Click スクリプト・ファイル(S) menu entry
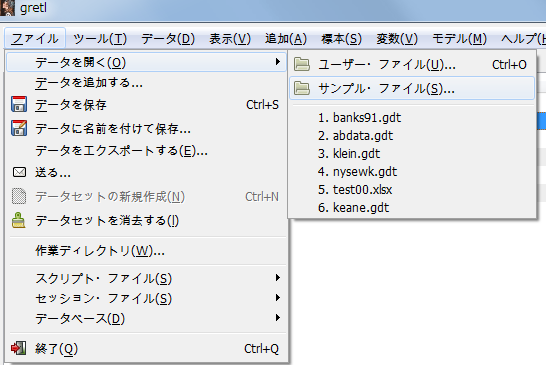Viewport: 546px width, 365px height. (146, 278)
